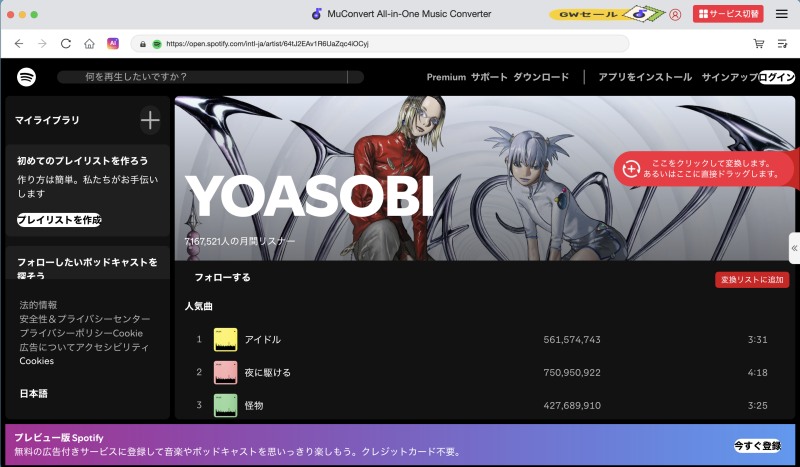Image resolution: width=800 pixels, height=467 pixels.
Task: Click サインアップ link
Action: point(729,77)
